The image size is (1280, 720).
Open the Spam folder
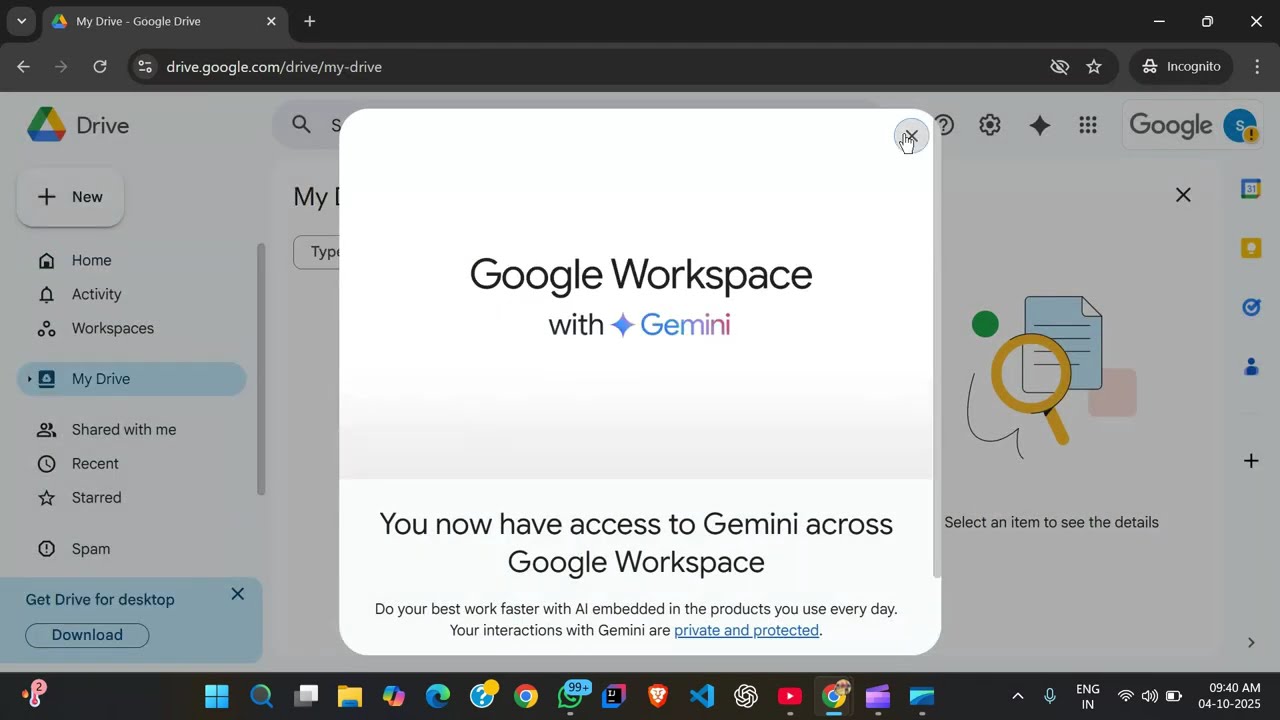(90, 549)
